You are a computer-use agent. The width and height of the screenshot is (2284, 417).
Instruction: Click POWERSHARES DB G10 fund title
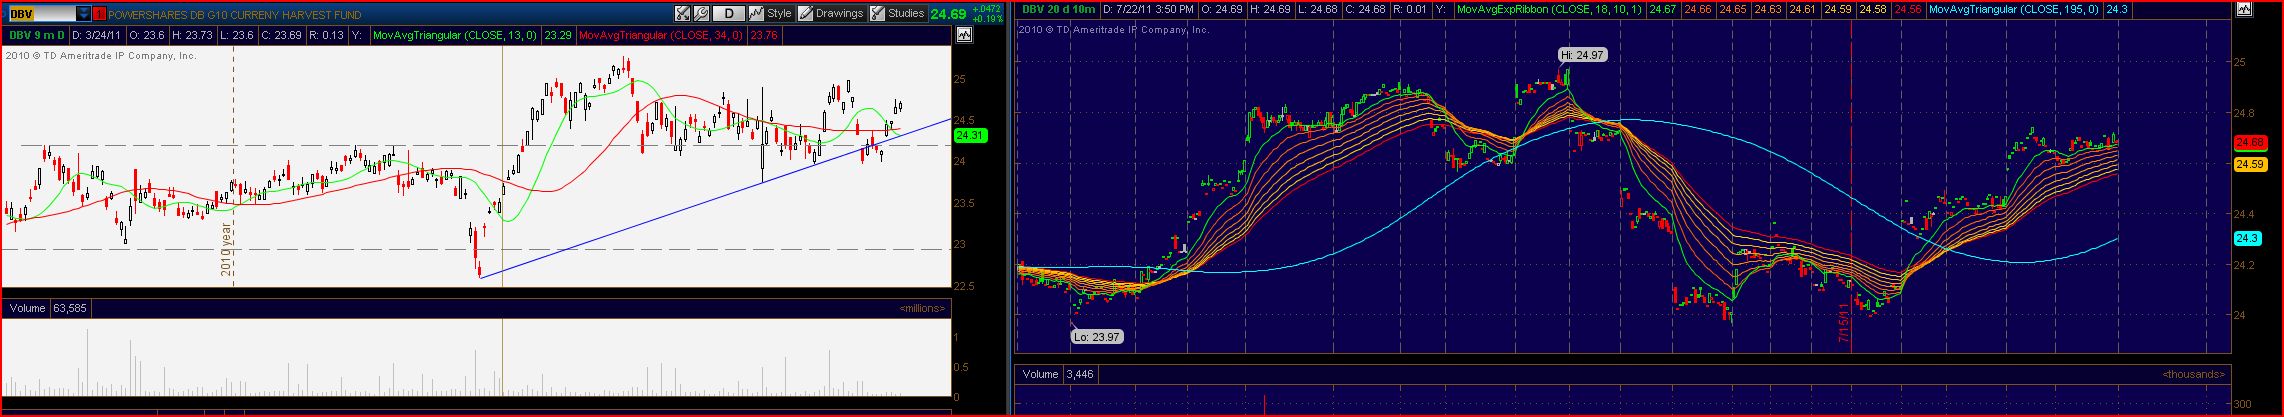coord(235,15)
